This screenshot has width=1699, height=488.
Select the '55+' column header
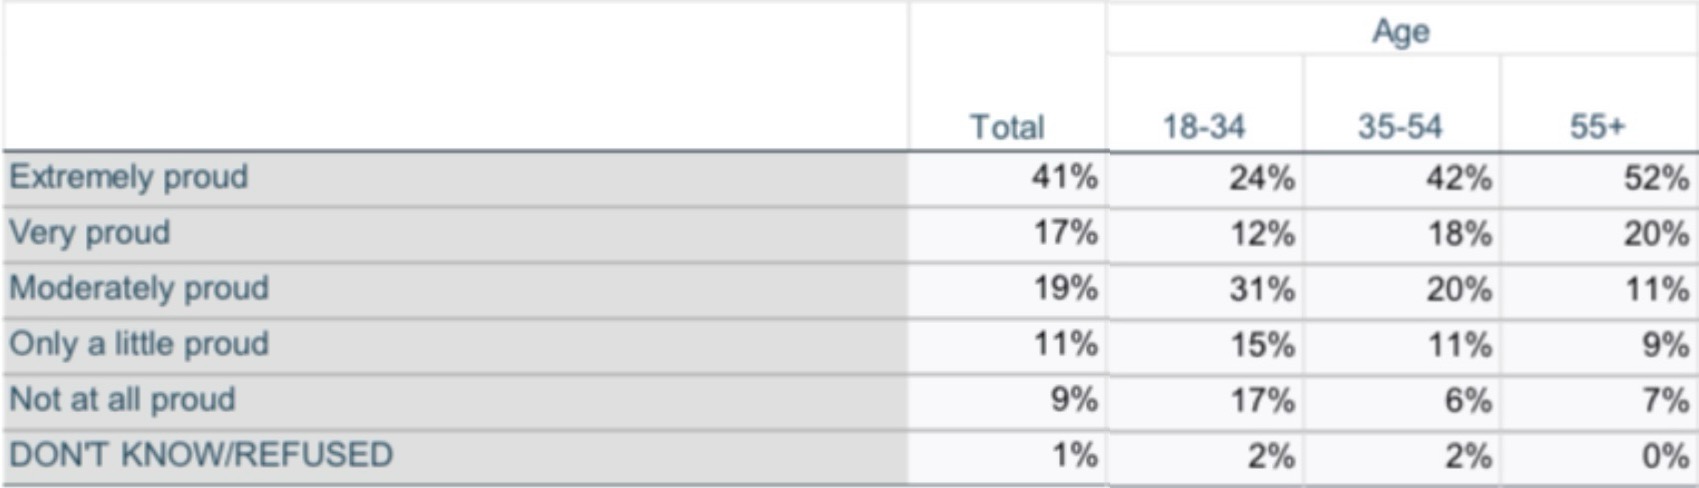(x=1598, y=127)
